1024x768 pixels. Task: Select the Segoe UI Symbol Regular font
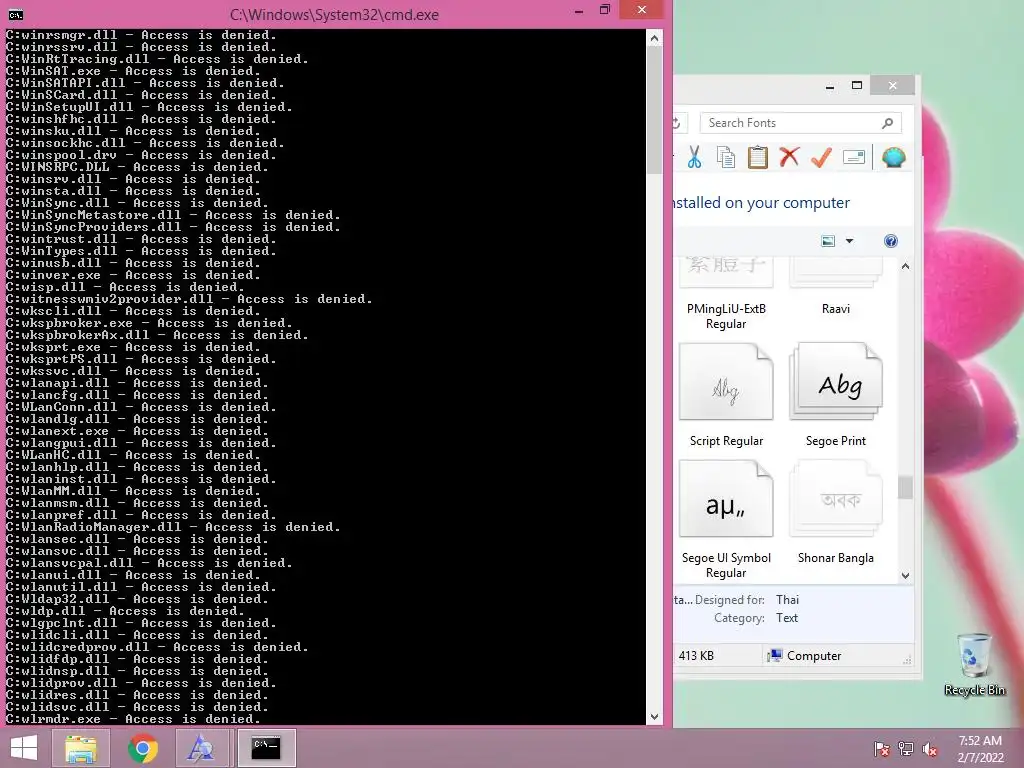726,520
